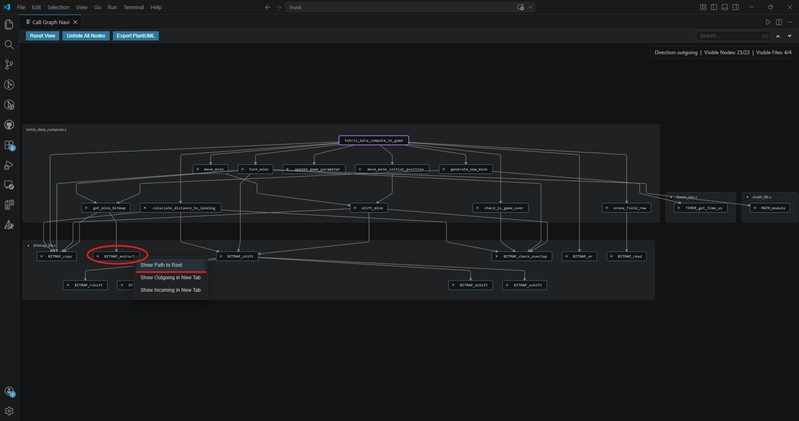
Task: Open the Terminal menu
Action: coord(134,8)
